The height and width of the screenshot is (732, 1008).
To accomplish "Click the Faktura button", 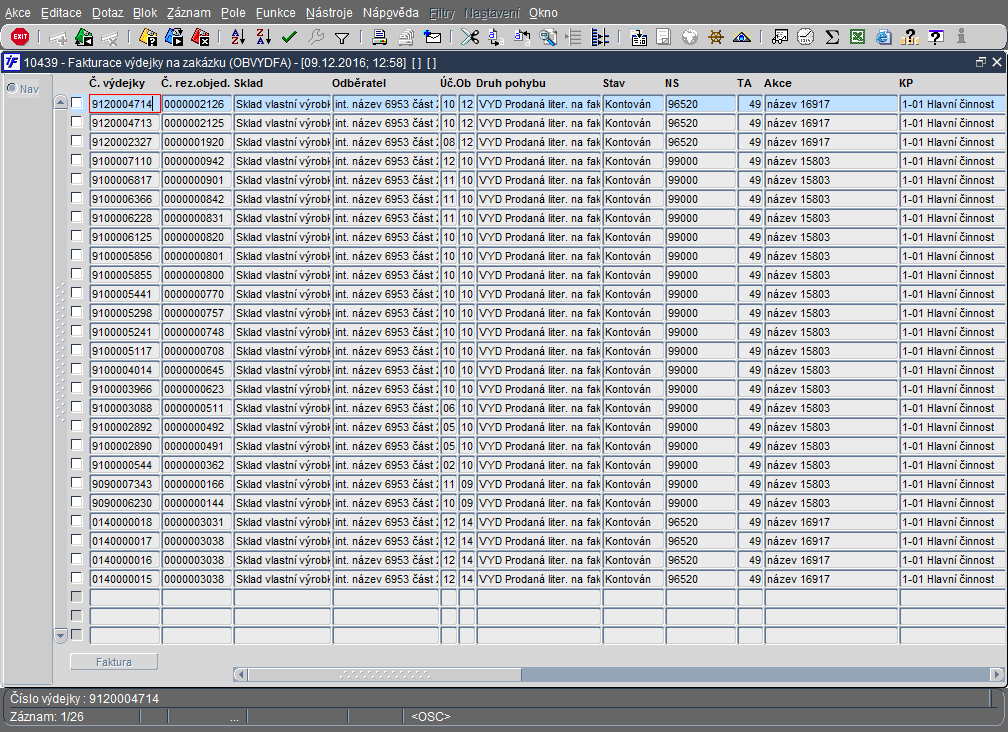I will click(x=114, y=662).
